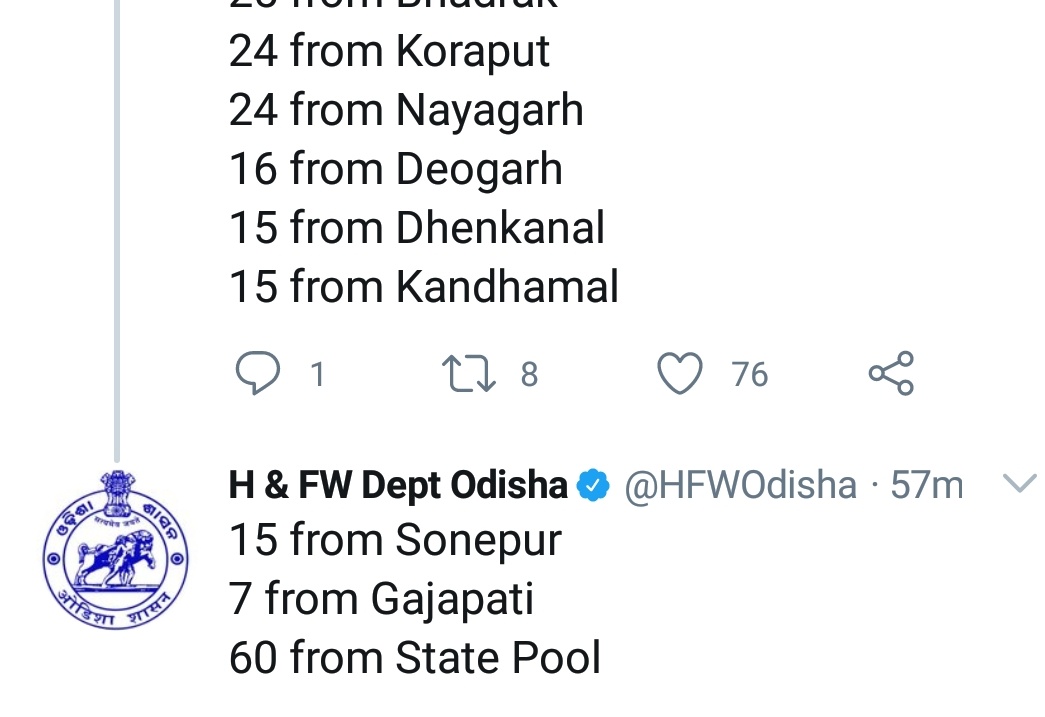This screenshot has height=717, width=1045.
Task: Tap the blue verified badge
Action: (595, 486)
